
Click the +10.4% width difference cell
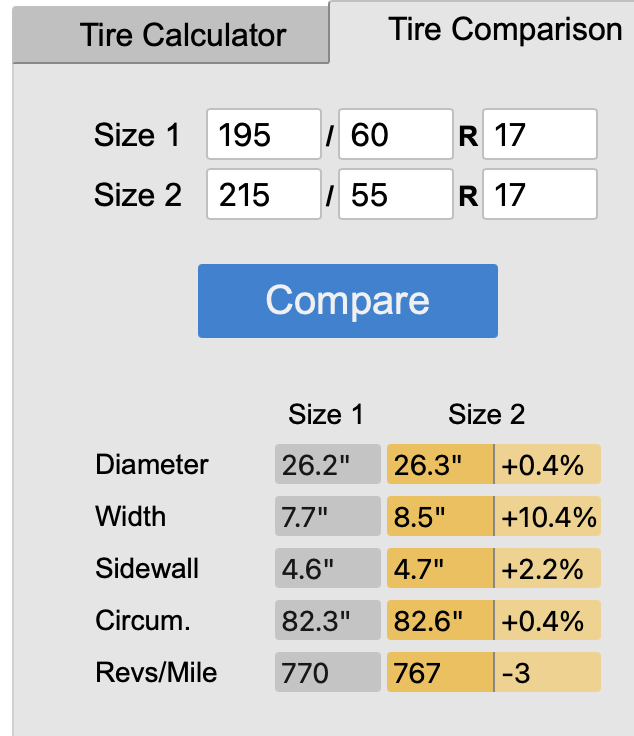pos(548,517)
